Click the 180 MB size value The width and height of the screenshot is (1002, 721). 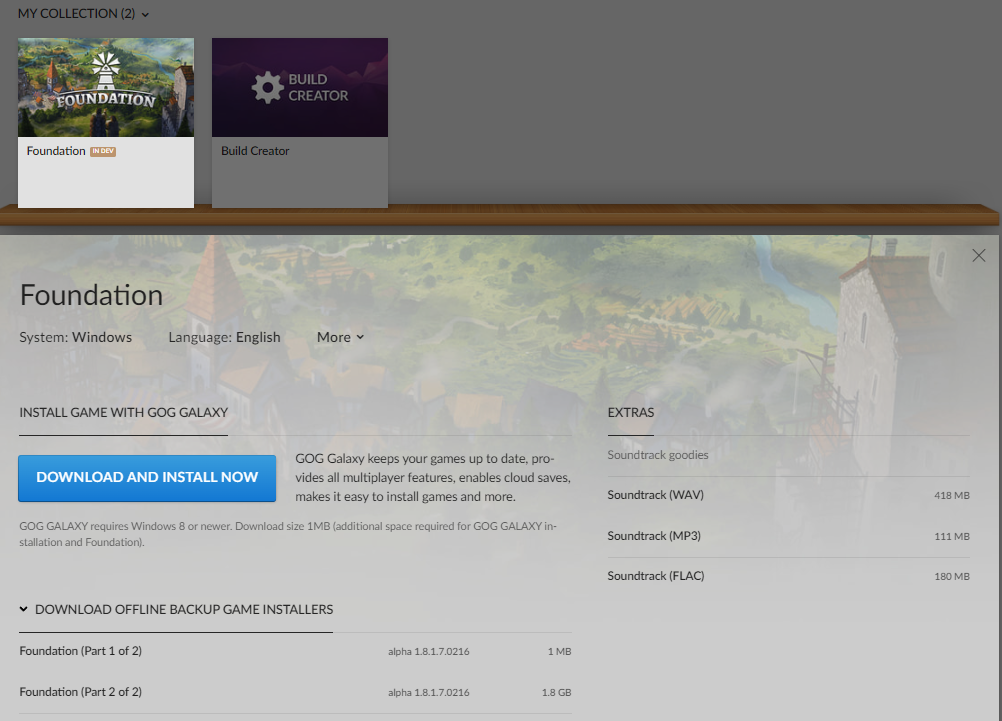(x=952, y=577)
